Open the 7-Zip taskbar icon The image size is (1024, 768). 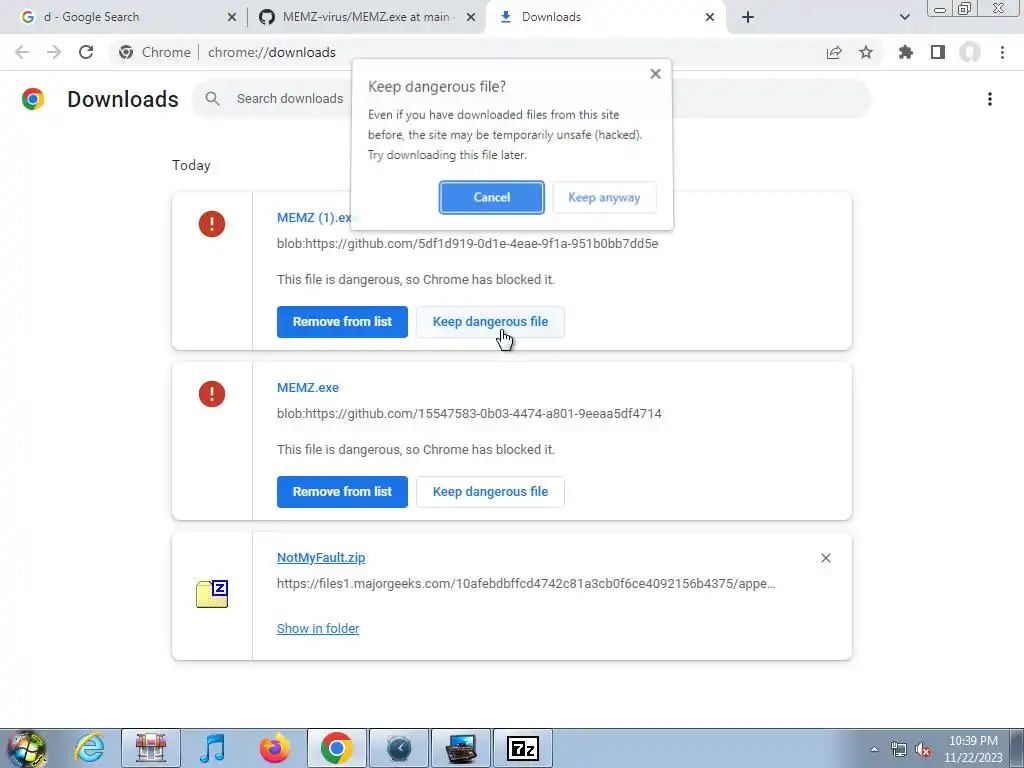(522, 748)
